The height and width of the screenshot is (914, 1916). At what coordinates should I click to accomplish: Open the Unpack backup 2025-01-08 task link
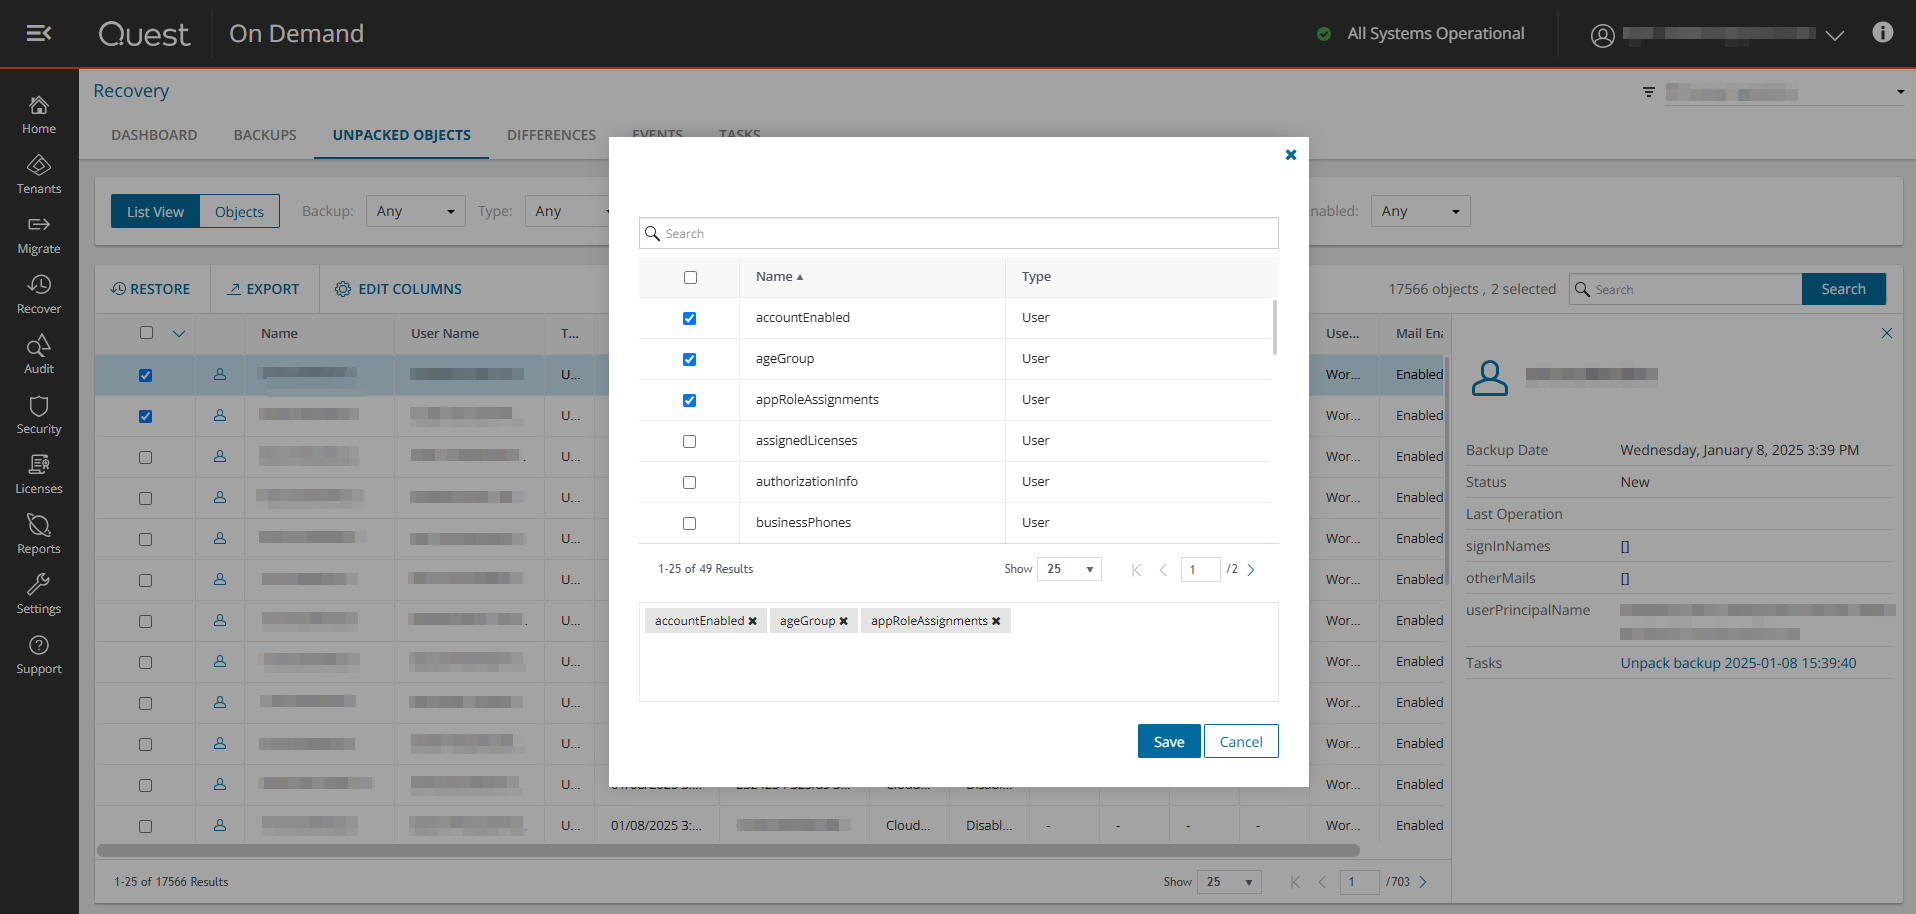(1738, 663)
